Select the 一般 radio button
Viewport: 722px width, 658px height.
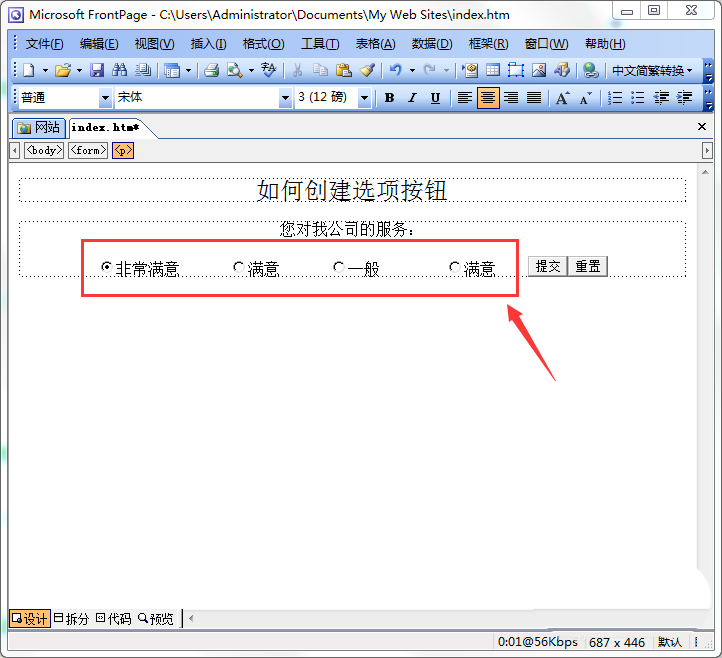pyautogui.click(x=338, y=267)
